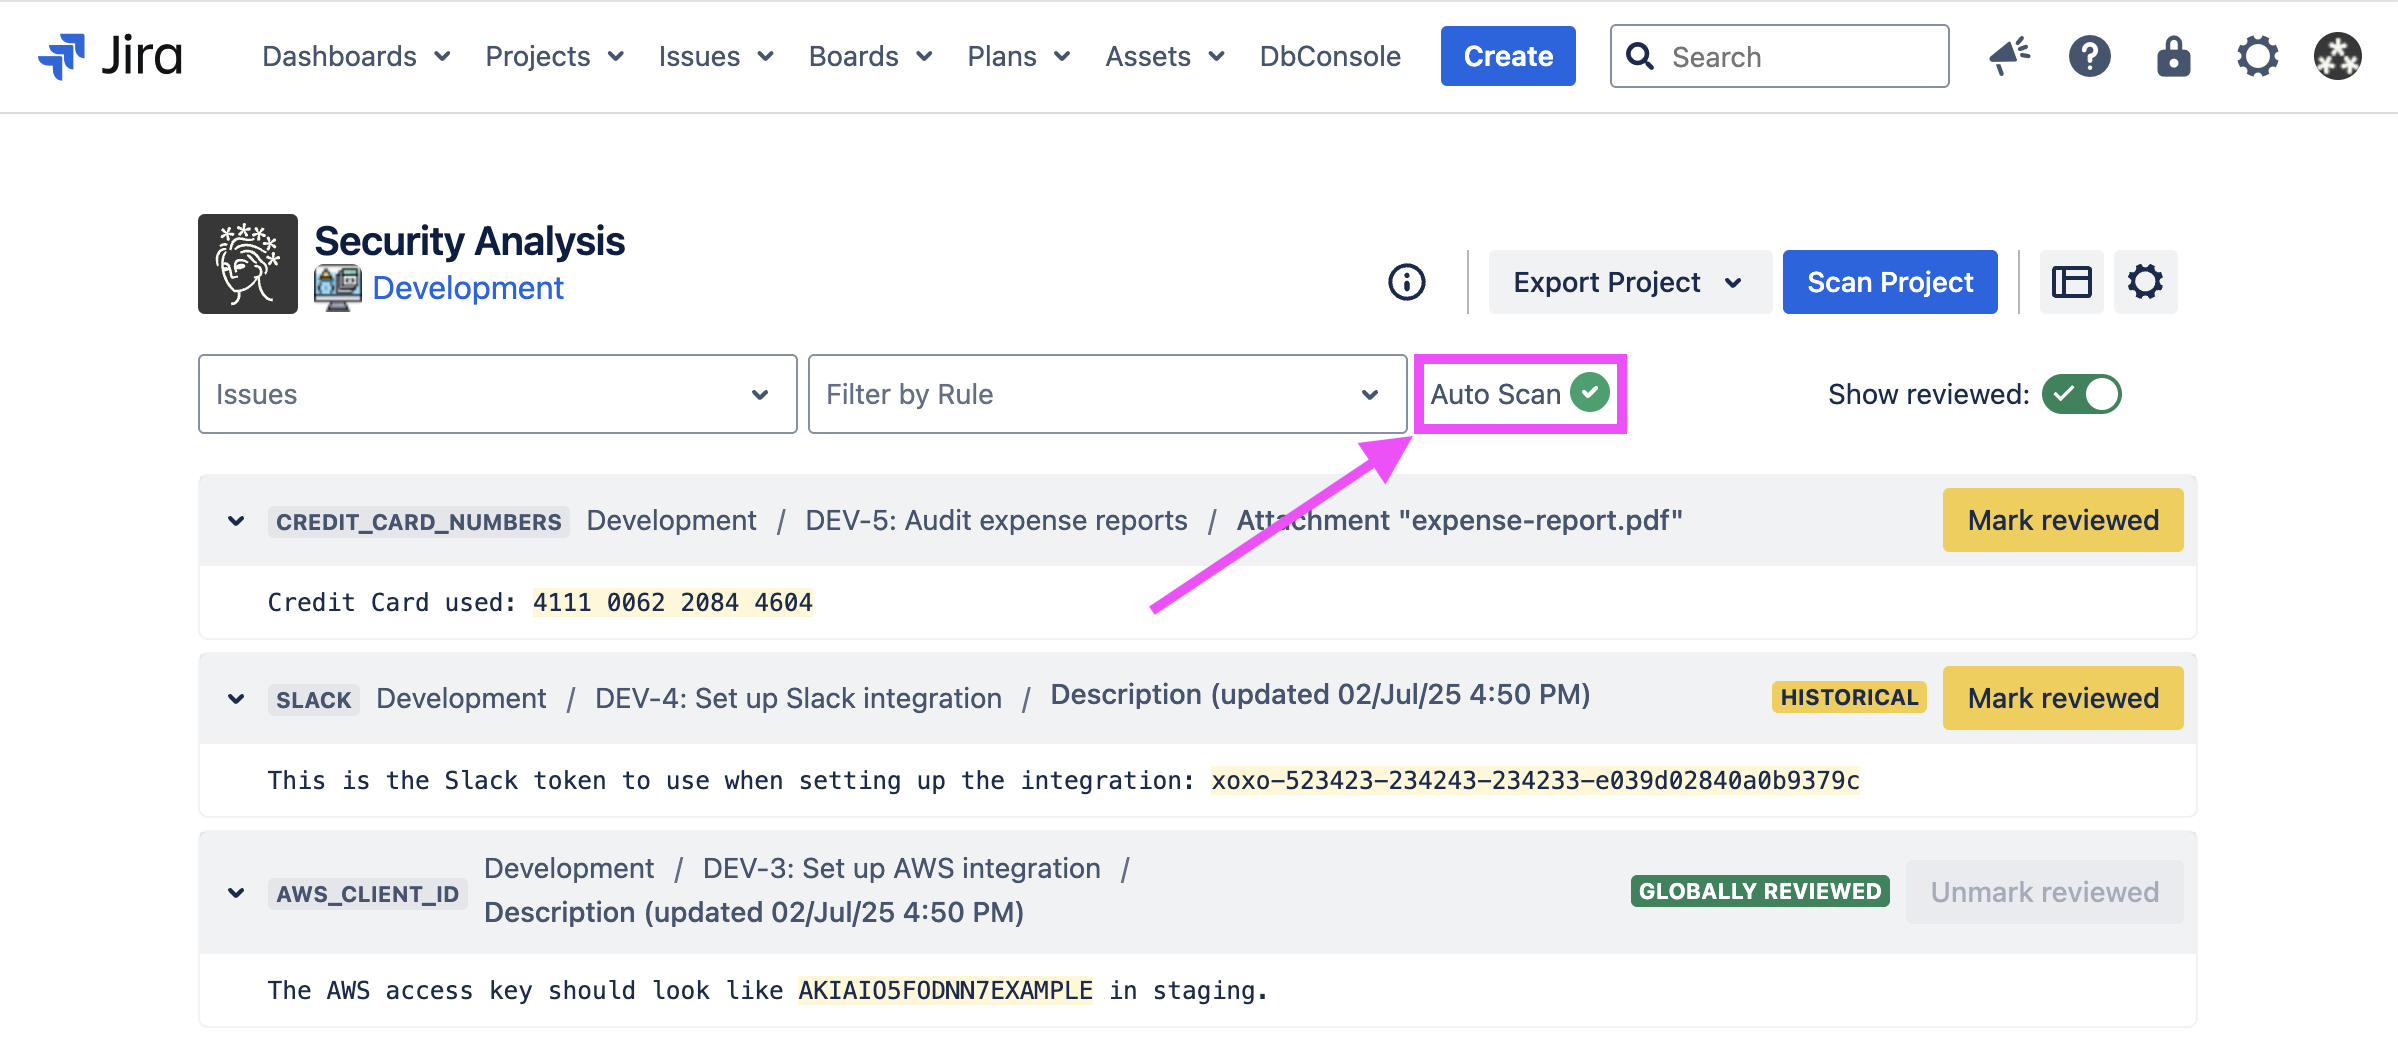2398x1040 pixels.
Task: Toggle the Auto Scan checkmark
Action: pos(1589,393)
